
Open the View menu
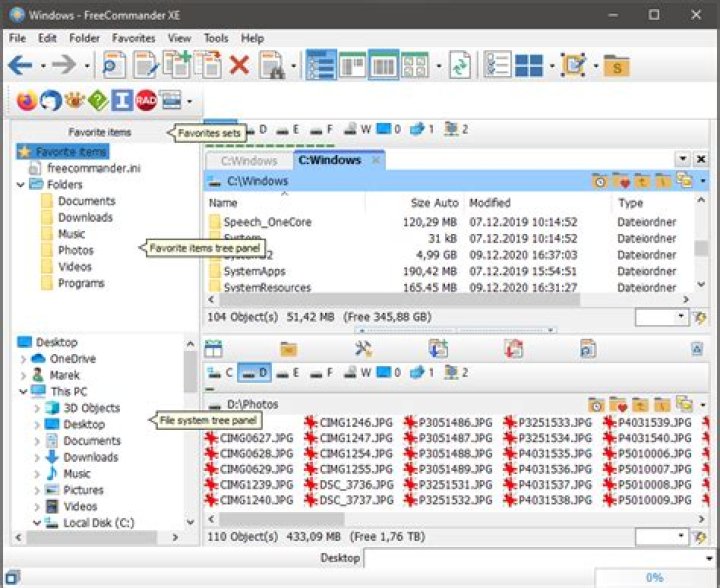click(x=179, y=38)
